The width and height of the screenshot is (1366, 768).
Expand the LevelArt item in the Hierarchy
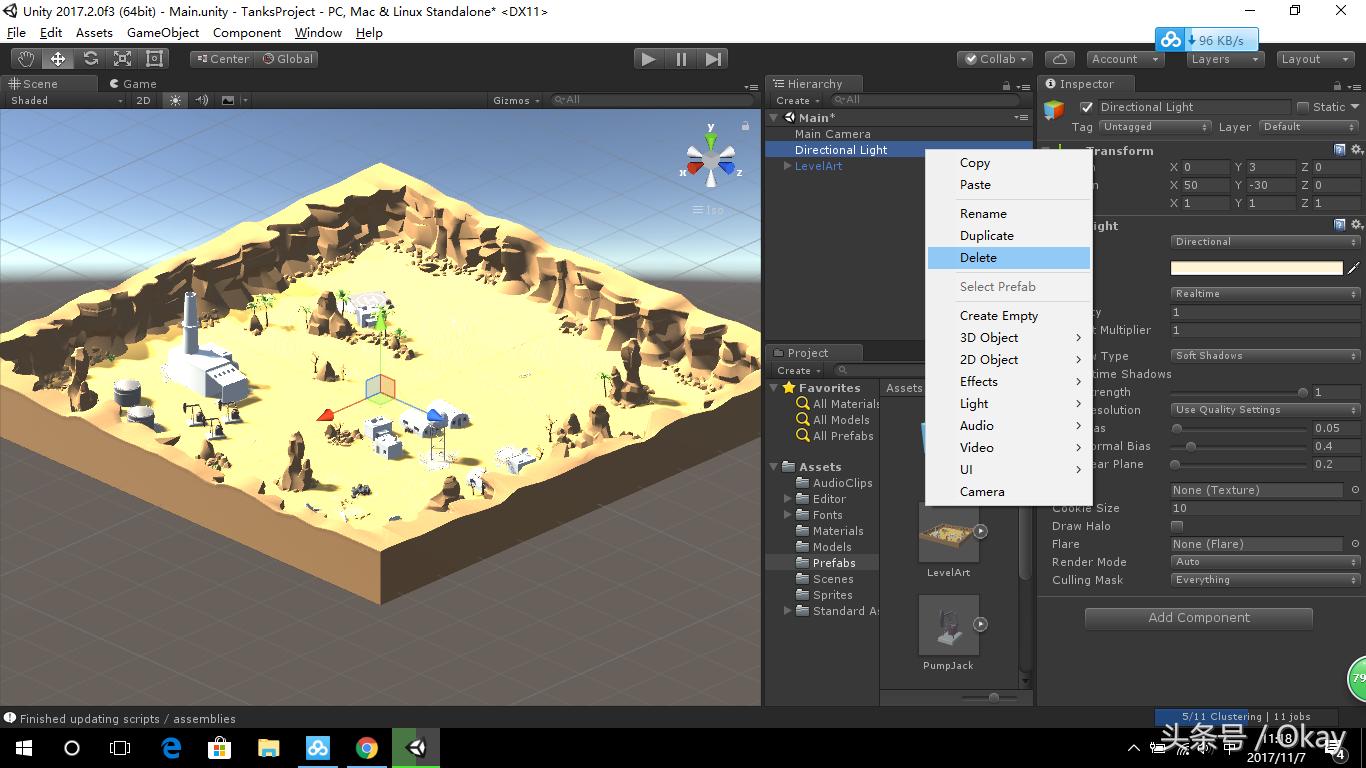785,166
